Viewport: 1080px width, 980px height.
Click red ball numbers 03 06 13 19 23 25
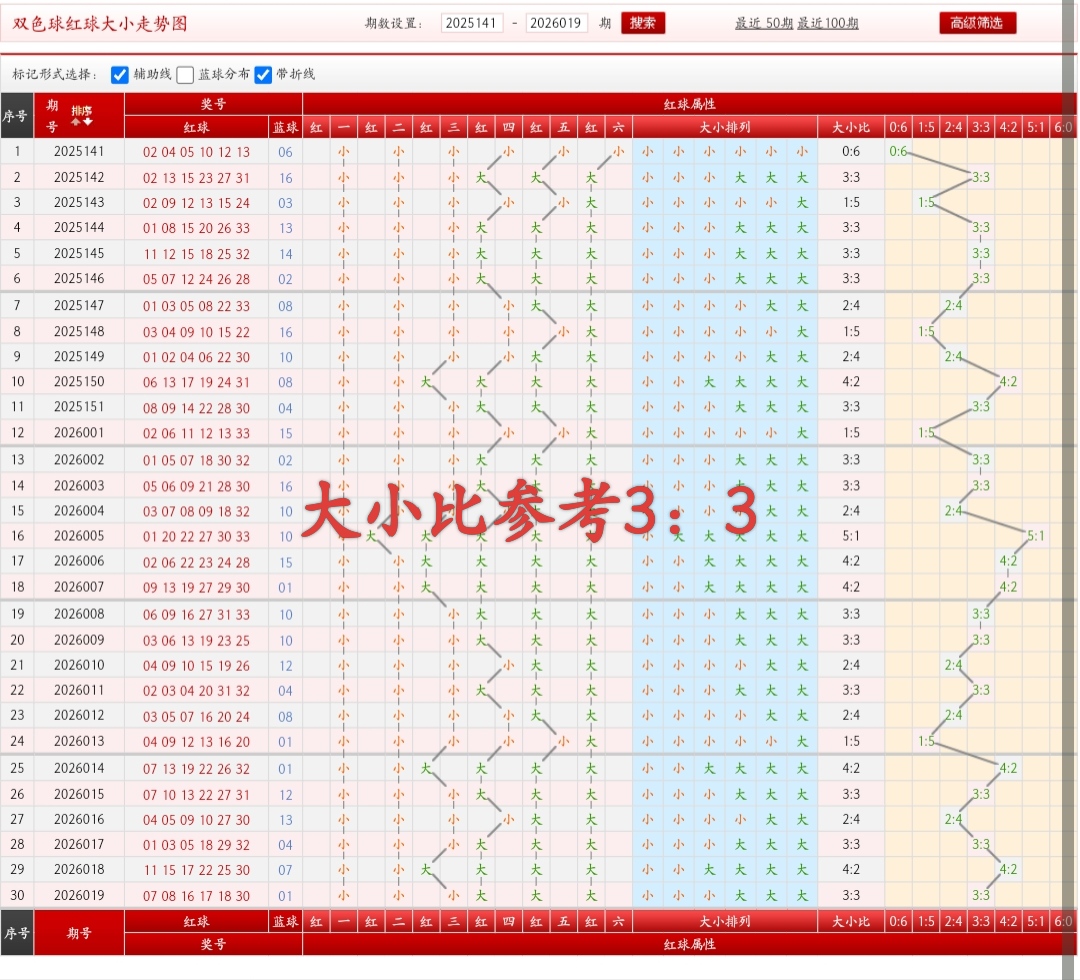(x=196, y=640)
